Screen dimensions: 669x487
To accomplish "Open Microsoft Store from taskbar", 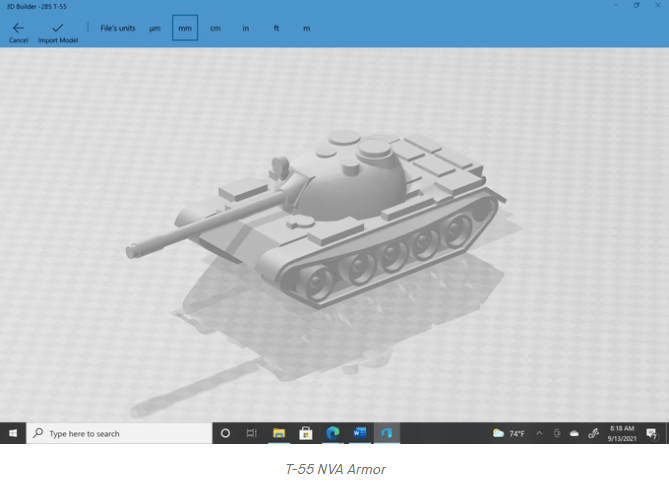I will [x=306, y=433].
